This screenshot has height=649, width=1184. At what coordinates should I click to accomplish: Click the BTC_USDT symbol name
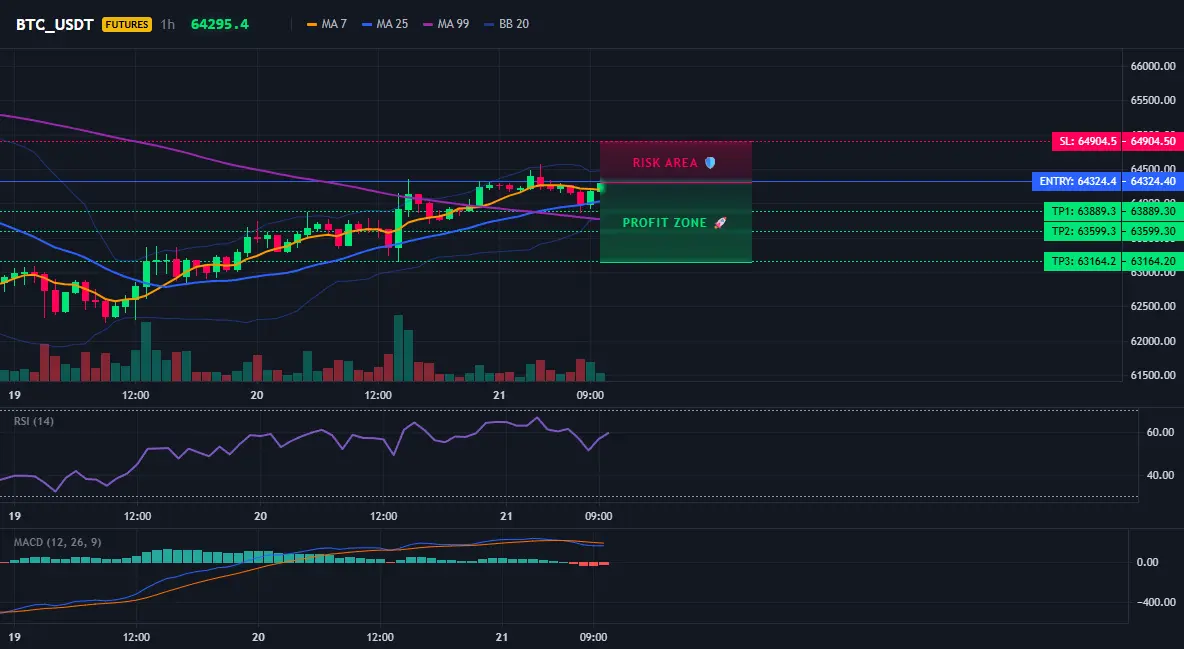54,24
